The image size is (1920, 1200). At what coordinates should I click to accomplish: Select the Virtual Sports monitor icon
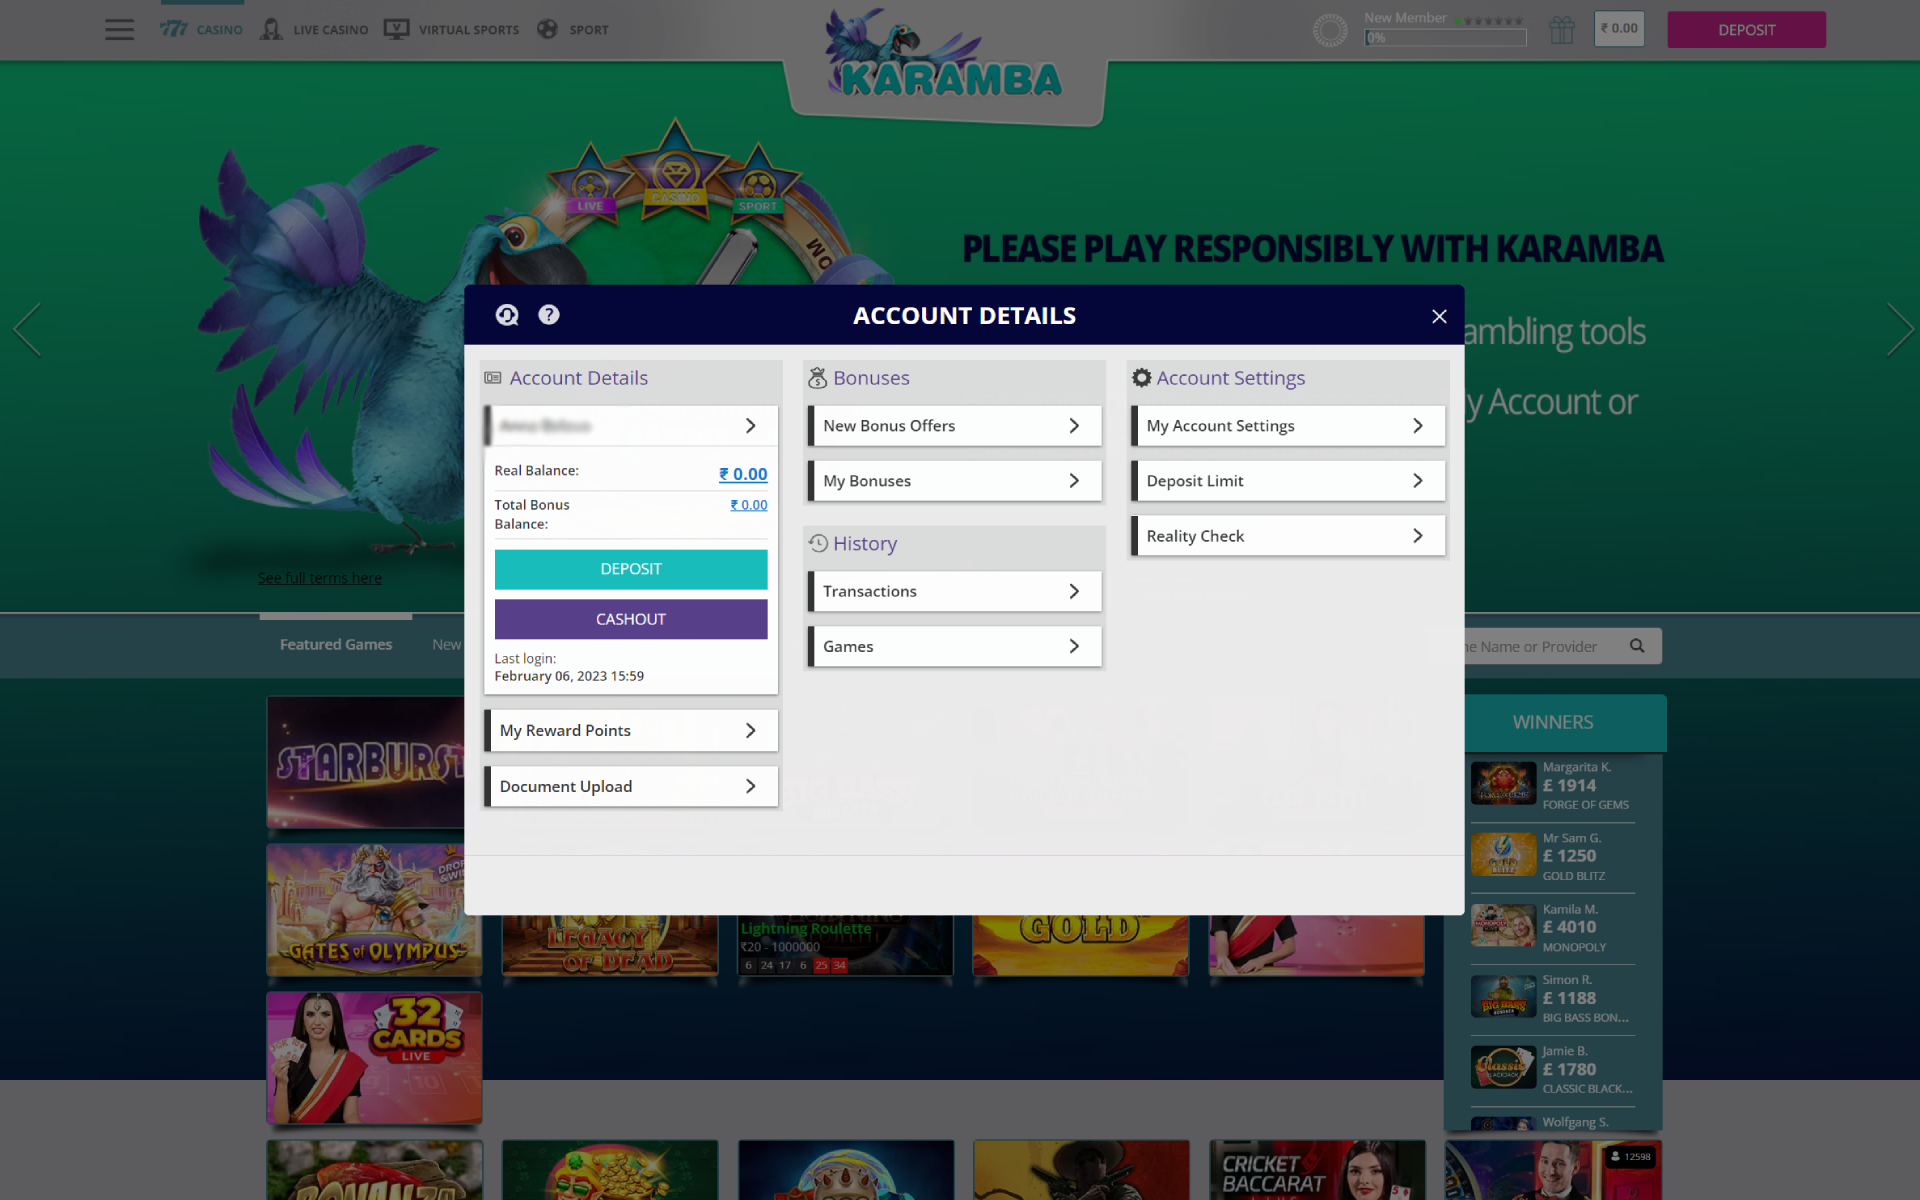(397, 28)
